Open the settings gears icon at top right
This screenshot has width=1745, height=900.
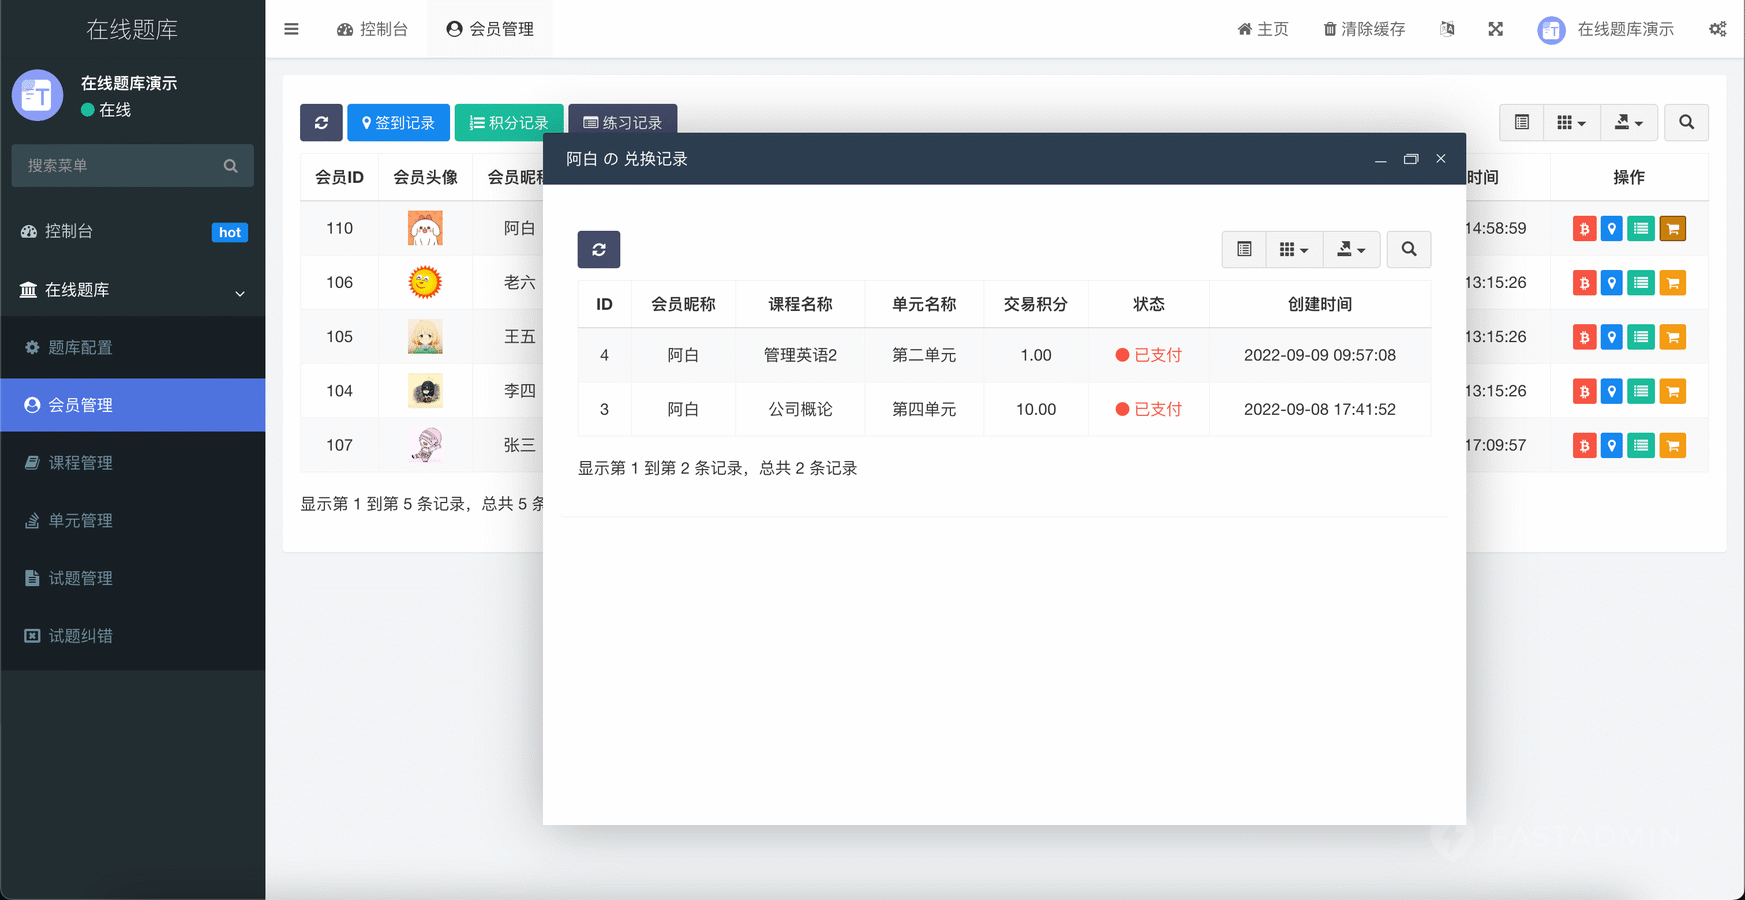point(1717,29)
